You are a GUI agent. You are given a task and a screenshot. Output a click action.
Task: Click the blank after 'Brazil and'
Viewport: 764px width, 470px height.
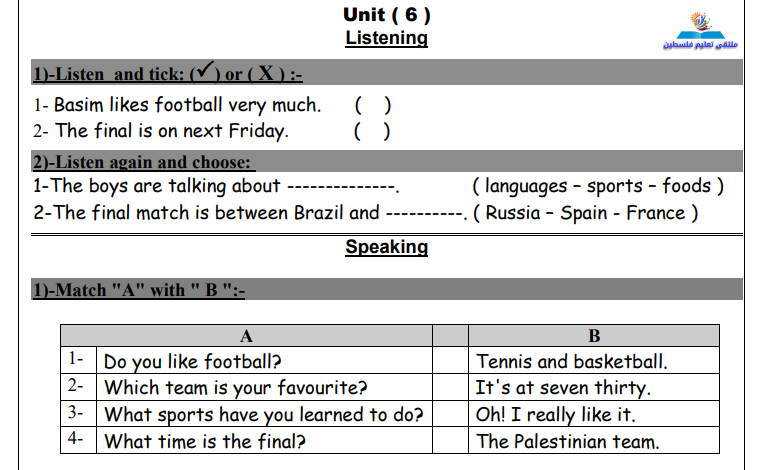[425, 214]
